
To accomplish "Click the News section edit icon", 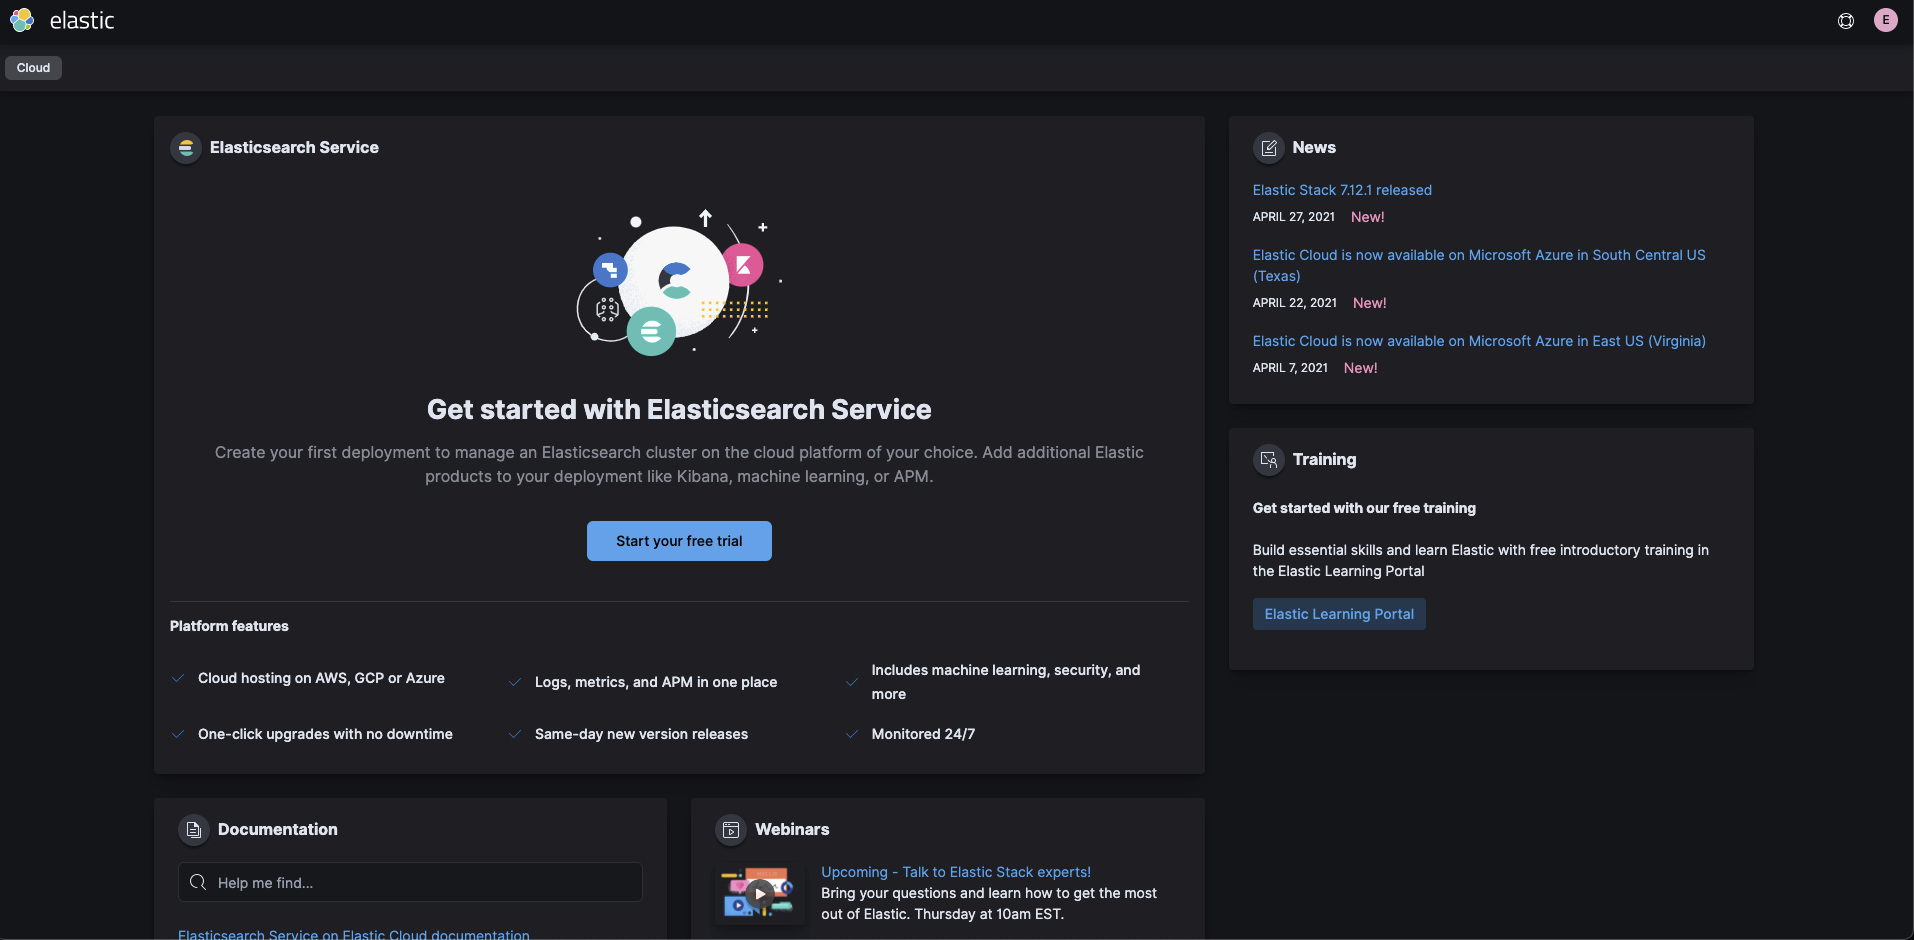I will [1269, 148].
